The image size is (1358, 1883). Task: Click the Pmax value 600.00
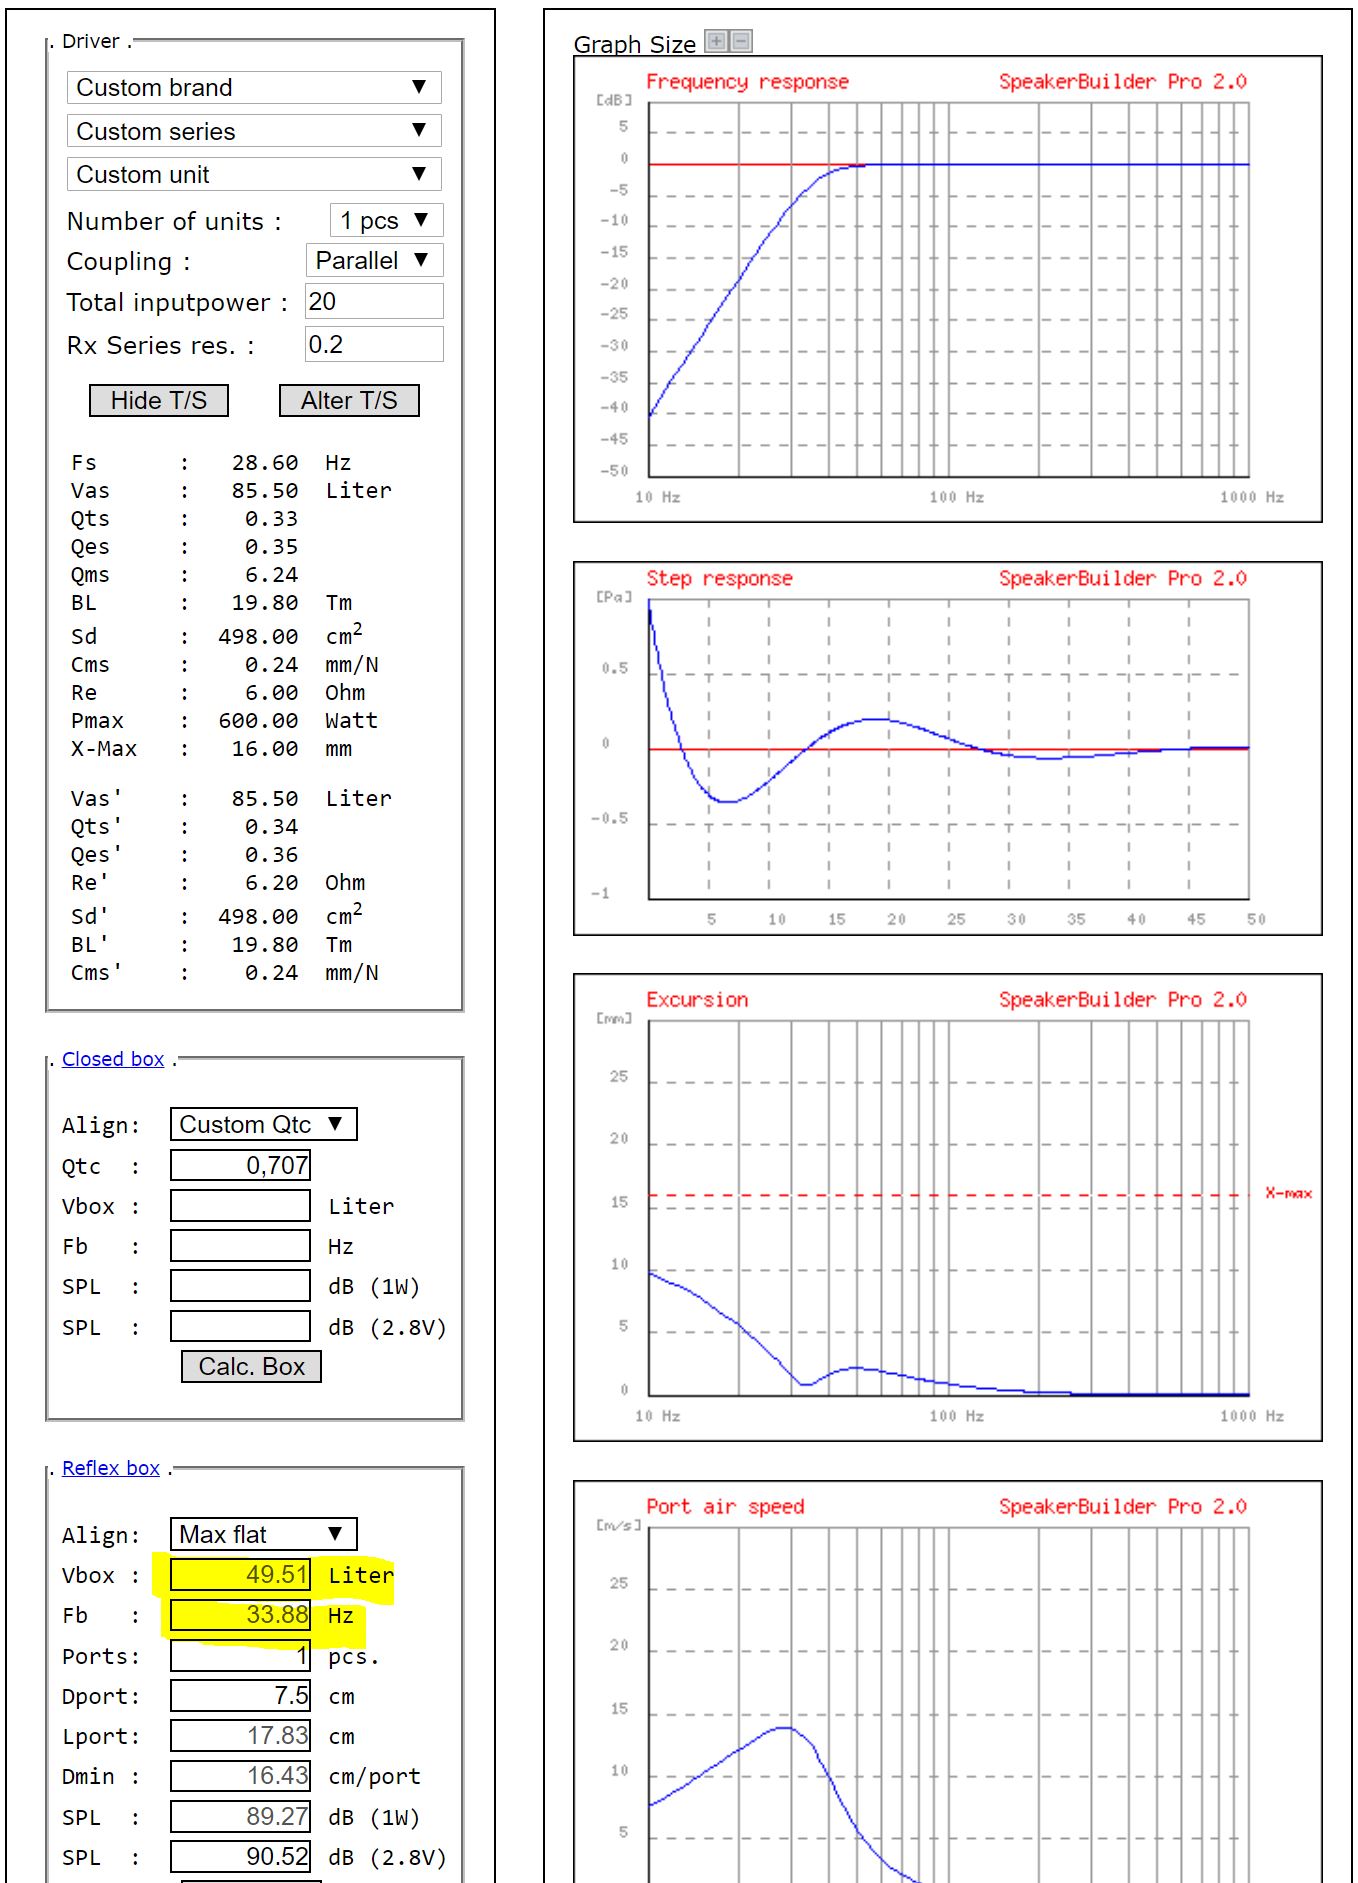[x=258, y=721]
